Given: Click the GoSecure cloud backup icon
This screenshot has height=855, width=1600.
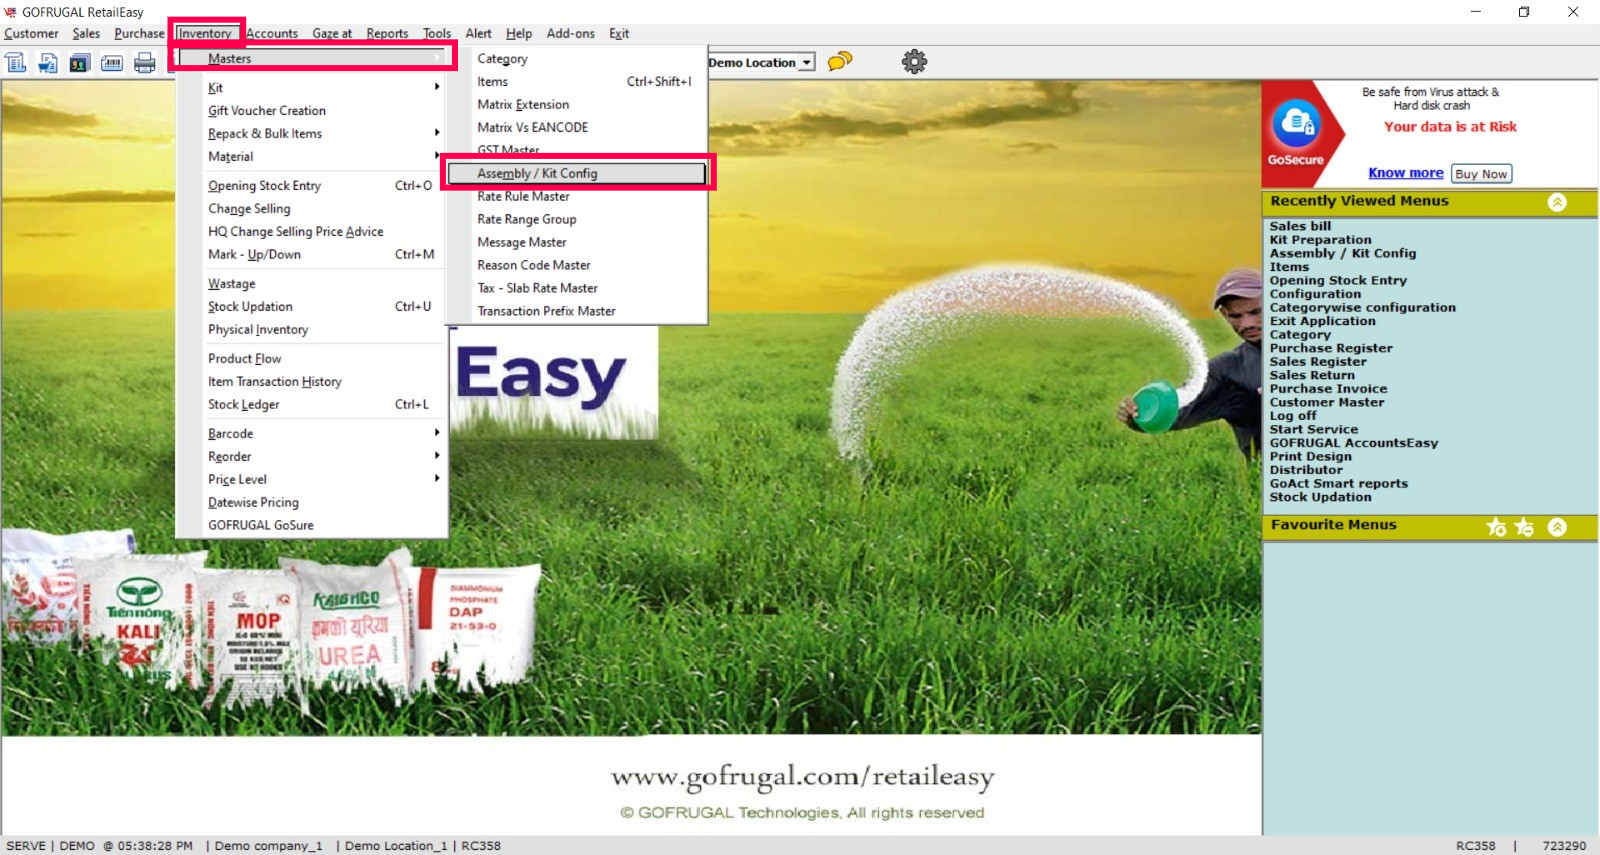Looking at the screenshot, I should [x=1296, y=123].
